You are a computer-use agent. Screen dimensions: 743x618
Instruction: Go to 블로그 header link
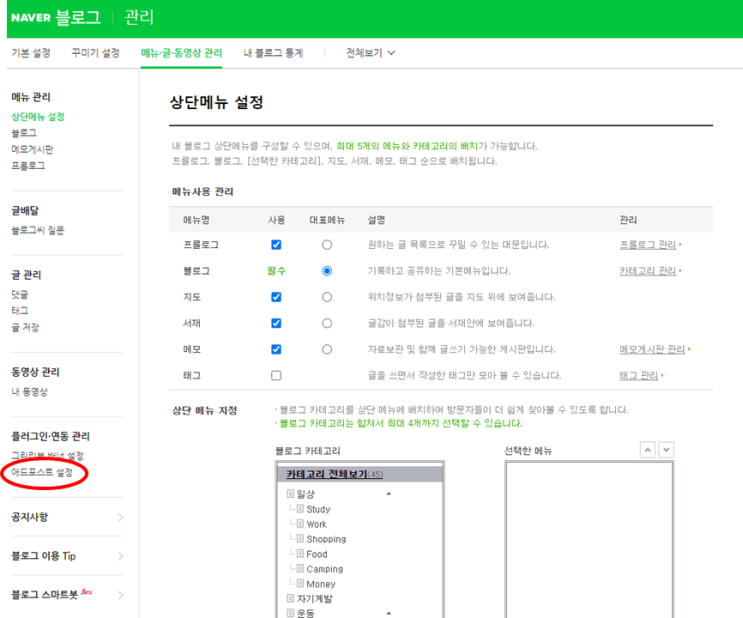click(x=78, y=18)
